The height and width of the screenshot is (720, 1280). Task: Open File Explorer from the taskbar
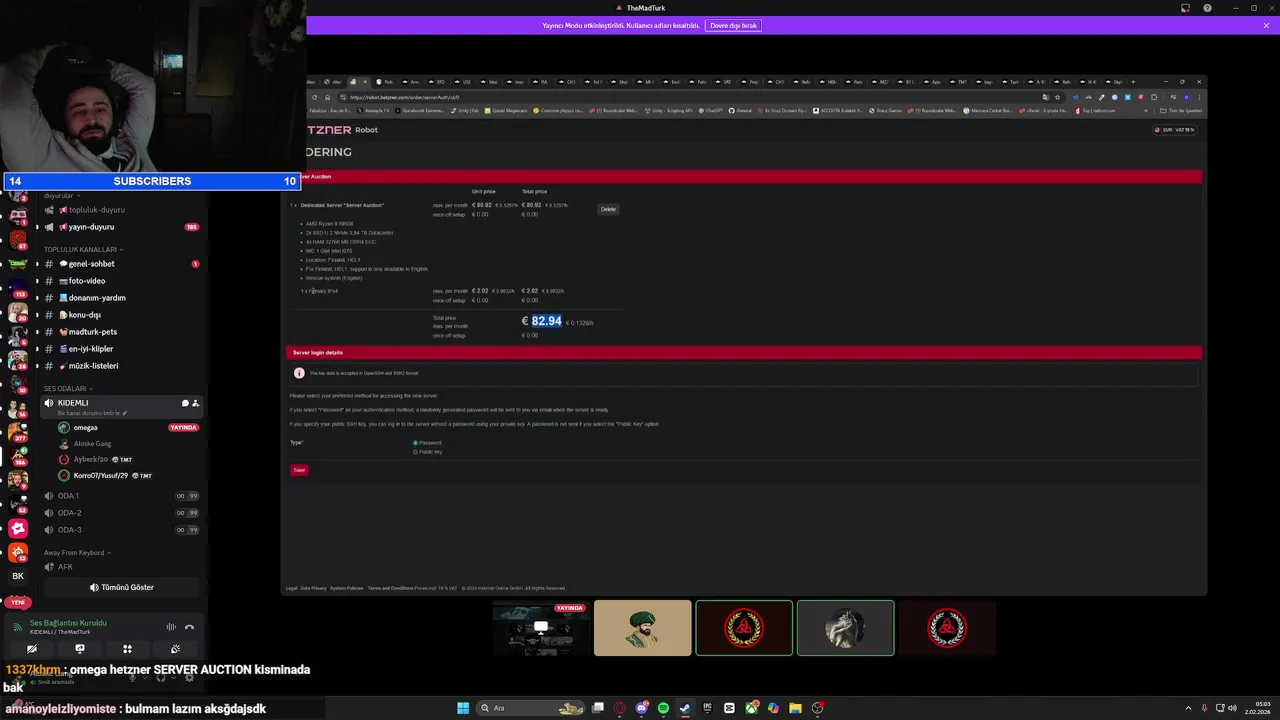tap(795, 708)
